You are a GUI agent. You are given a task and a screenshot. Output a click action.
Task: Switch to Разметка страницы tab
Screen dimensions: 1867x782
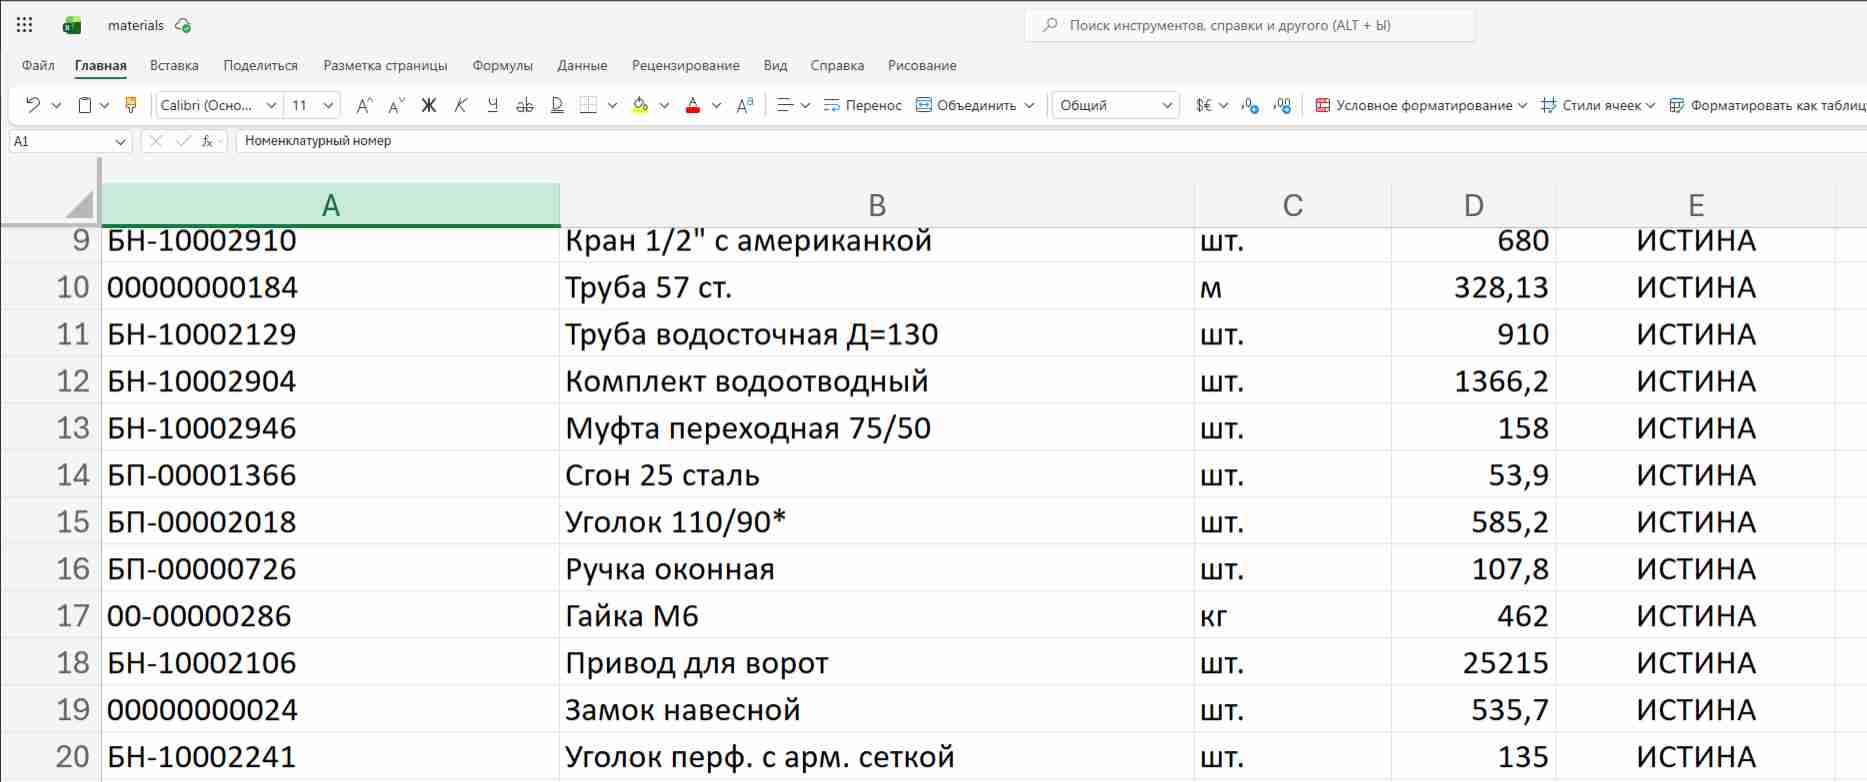[x=385, y=65]
